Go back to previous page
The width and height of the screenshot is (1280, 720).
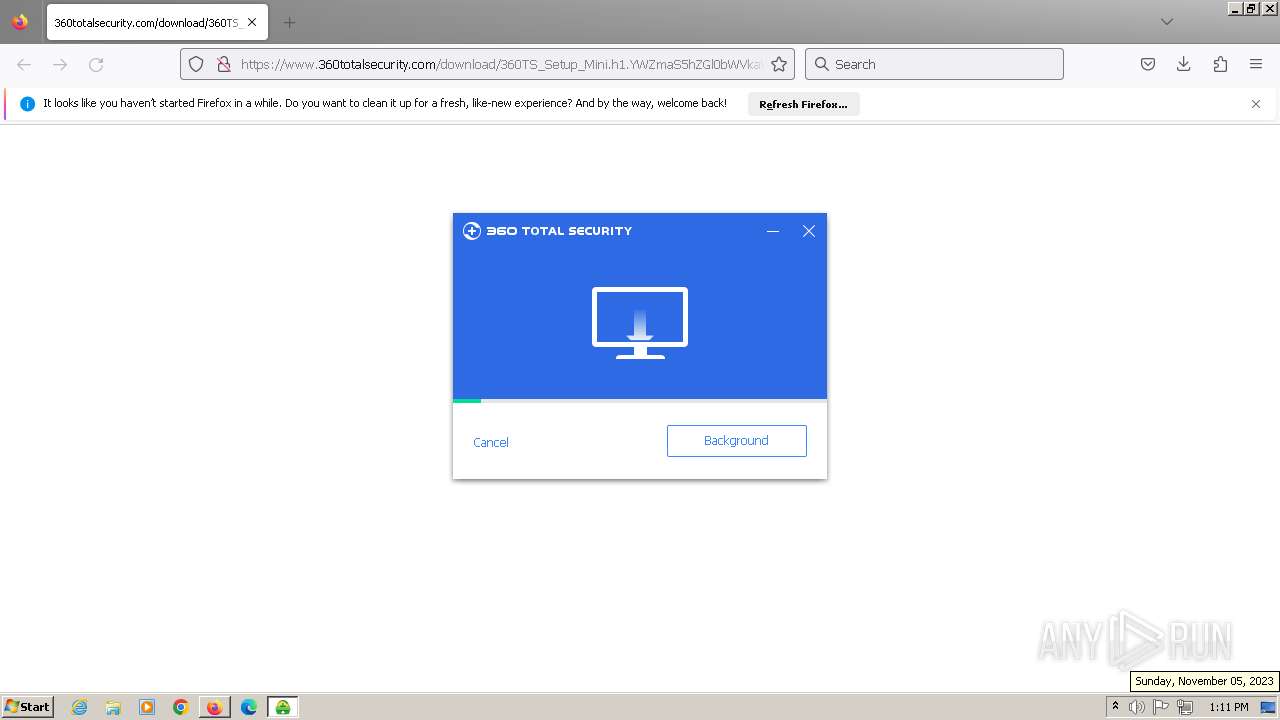coord(24,64)
